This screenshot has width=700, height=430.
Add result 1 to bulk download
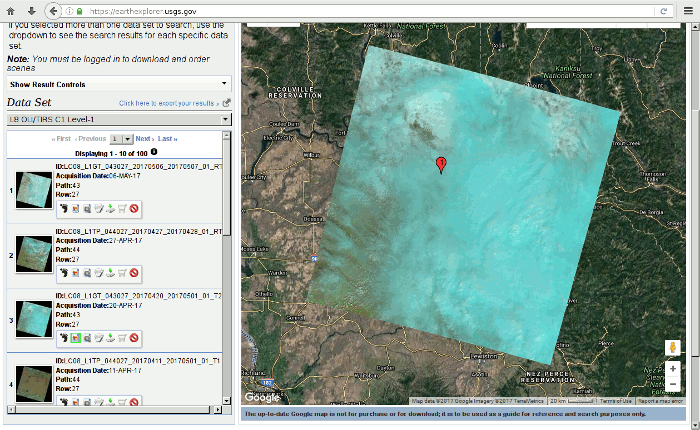click(98, 208)
